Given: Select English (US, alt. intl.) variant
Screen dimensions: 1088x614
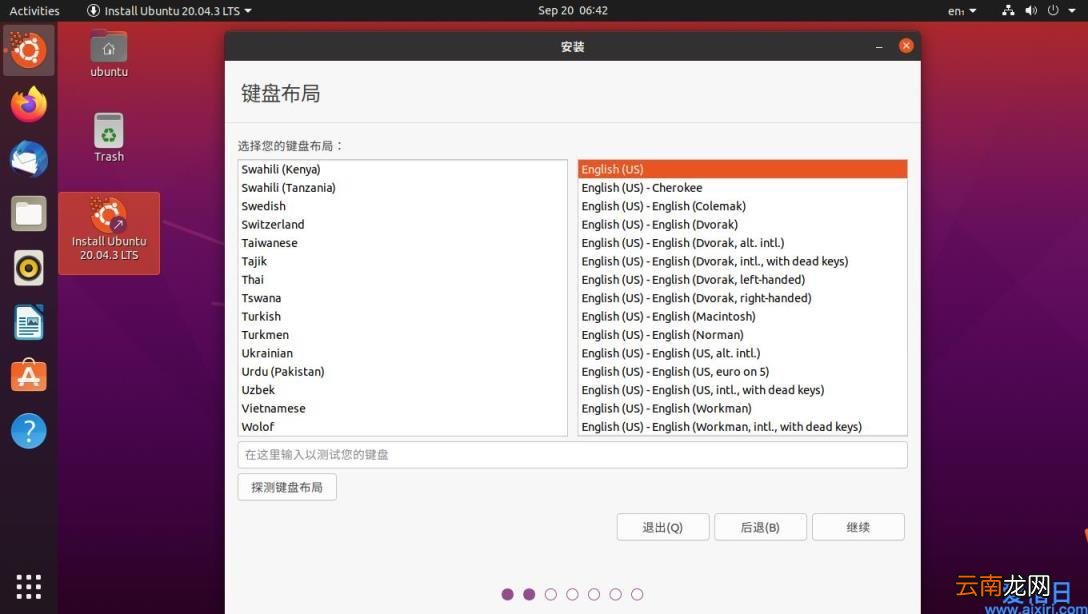Looking at the screenshot, I should coord(742,353).
